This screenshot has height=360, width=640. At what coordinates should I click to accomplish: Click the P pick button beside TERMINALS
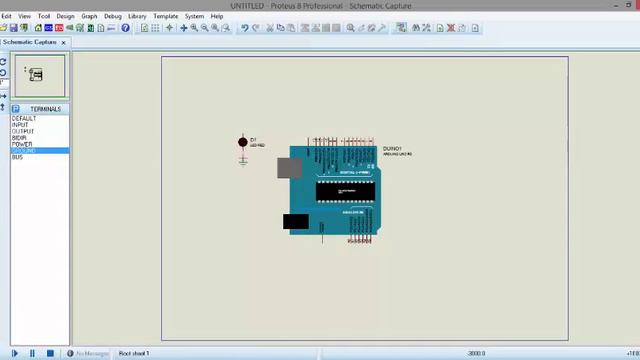[x=16, y=109]
